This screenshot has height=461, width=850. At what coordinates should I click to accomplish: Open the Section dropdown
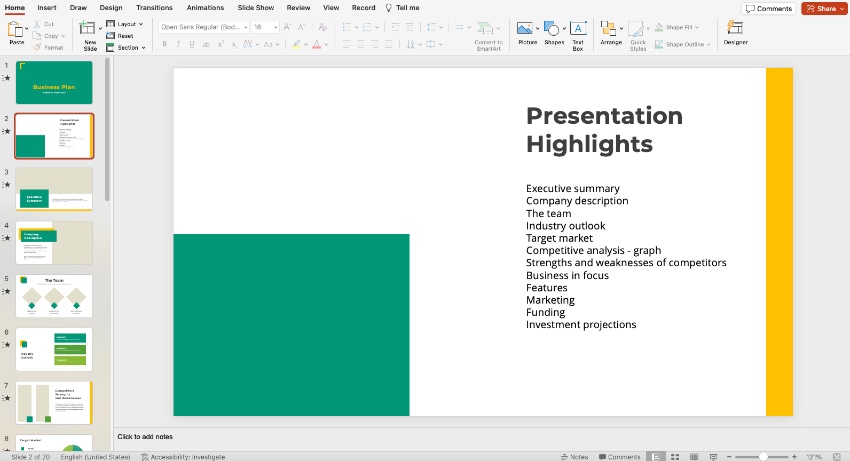pyautogui.click(x=126, y=48)
